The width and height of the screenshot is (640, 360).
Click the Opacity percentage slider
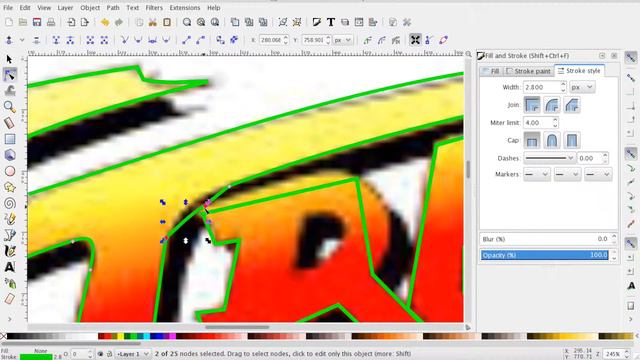coord(544,255)
